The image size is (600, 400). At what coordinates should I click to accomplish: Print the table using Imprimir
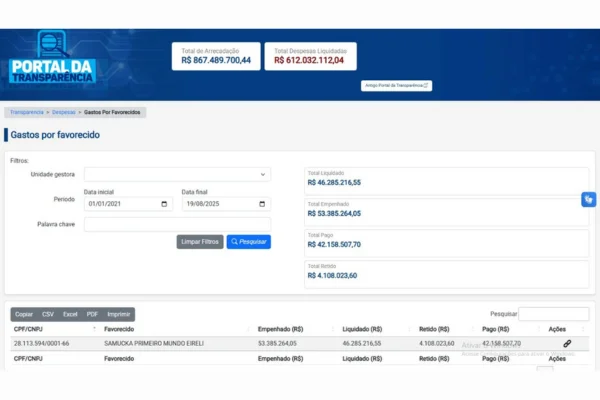click(119, 314)
